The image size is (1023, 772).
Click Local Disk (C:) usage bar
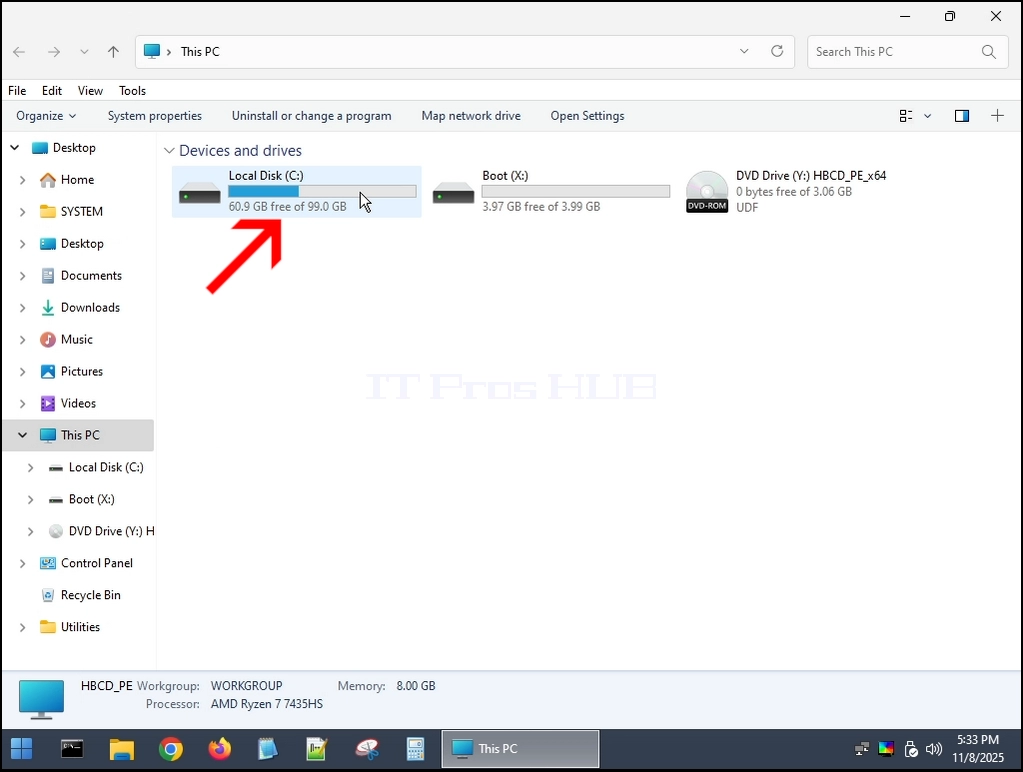click(322, 191)
